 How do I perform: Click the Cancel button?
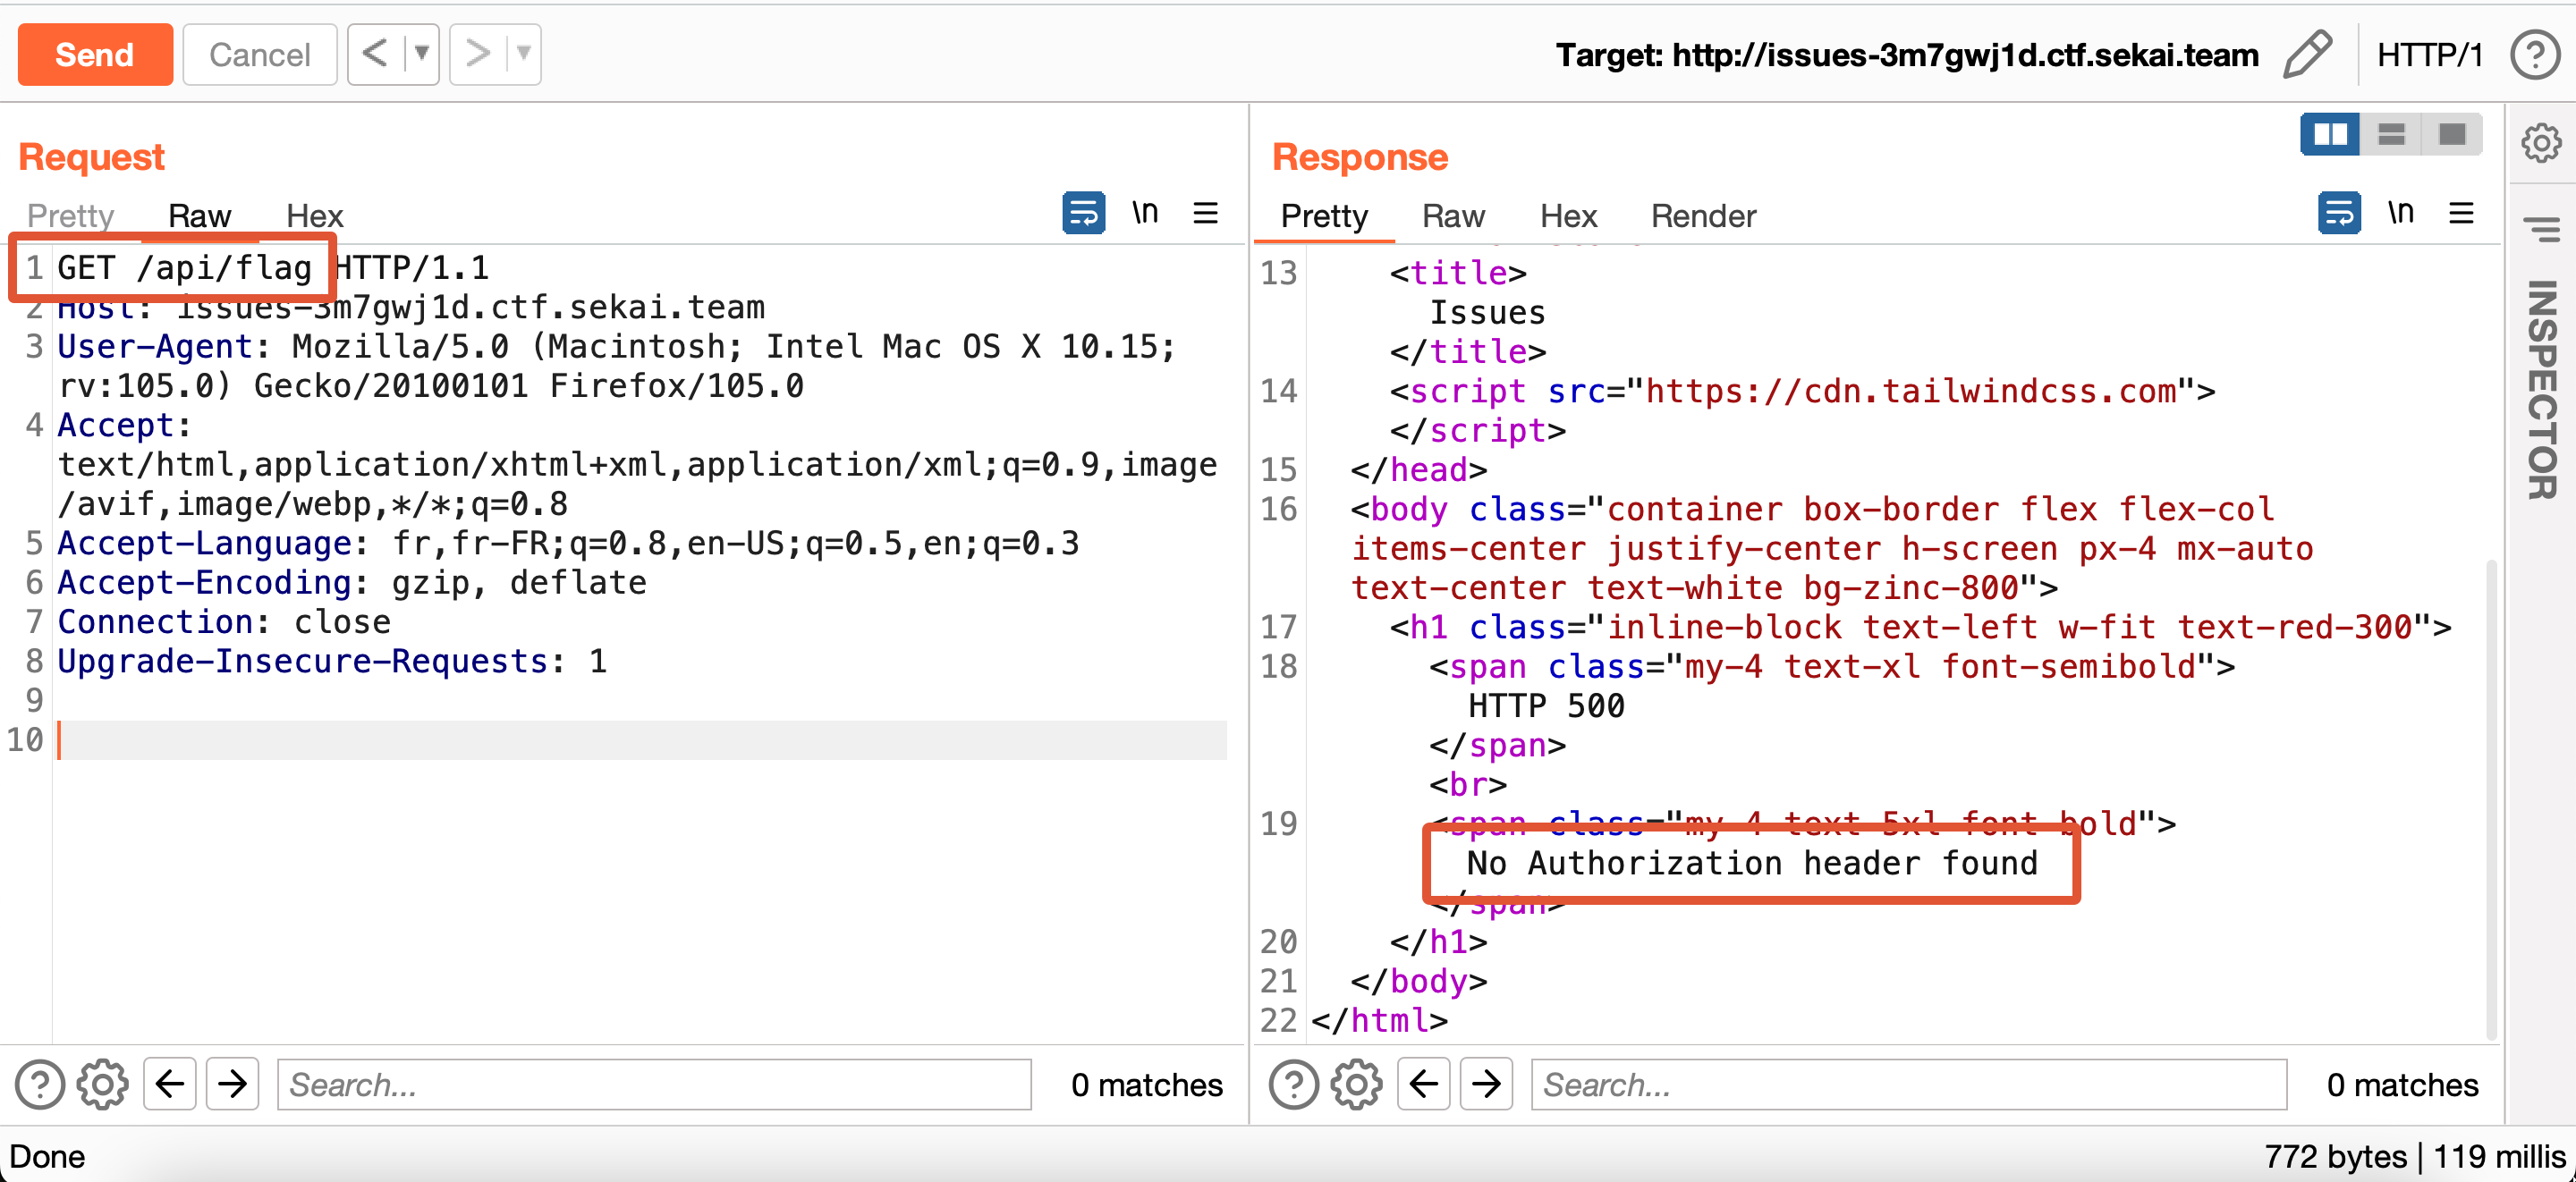point(260,54)
